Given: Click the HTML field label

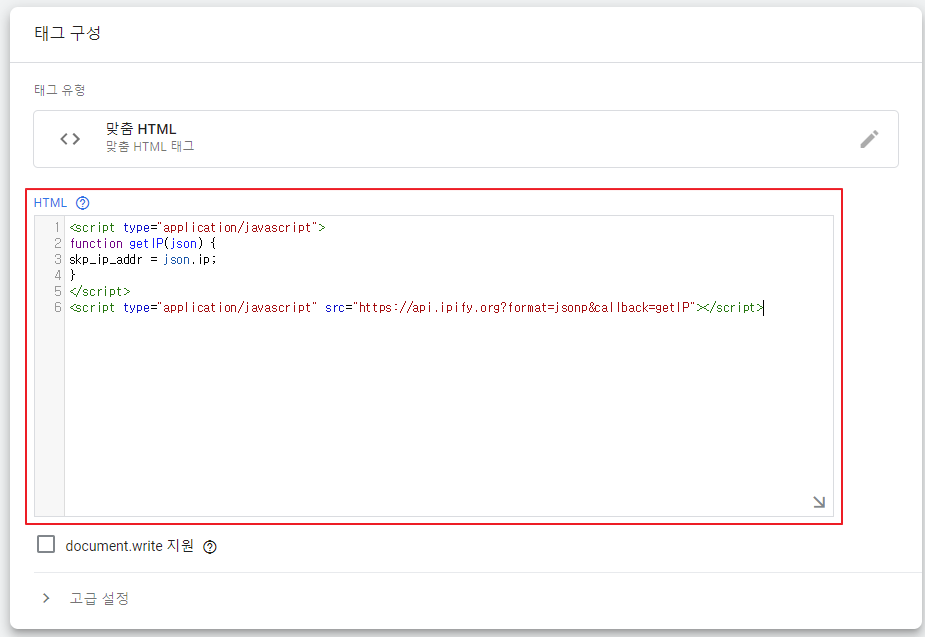Looking at the screenshot, I should point(50,203).
